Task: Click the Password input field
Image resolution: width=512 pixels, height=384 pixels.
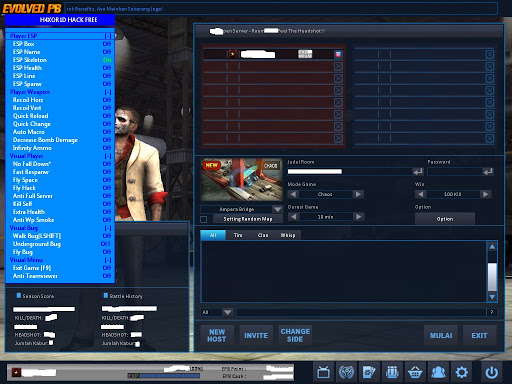Action: coord(455,172)
